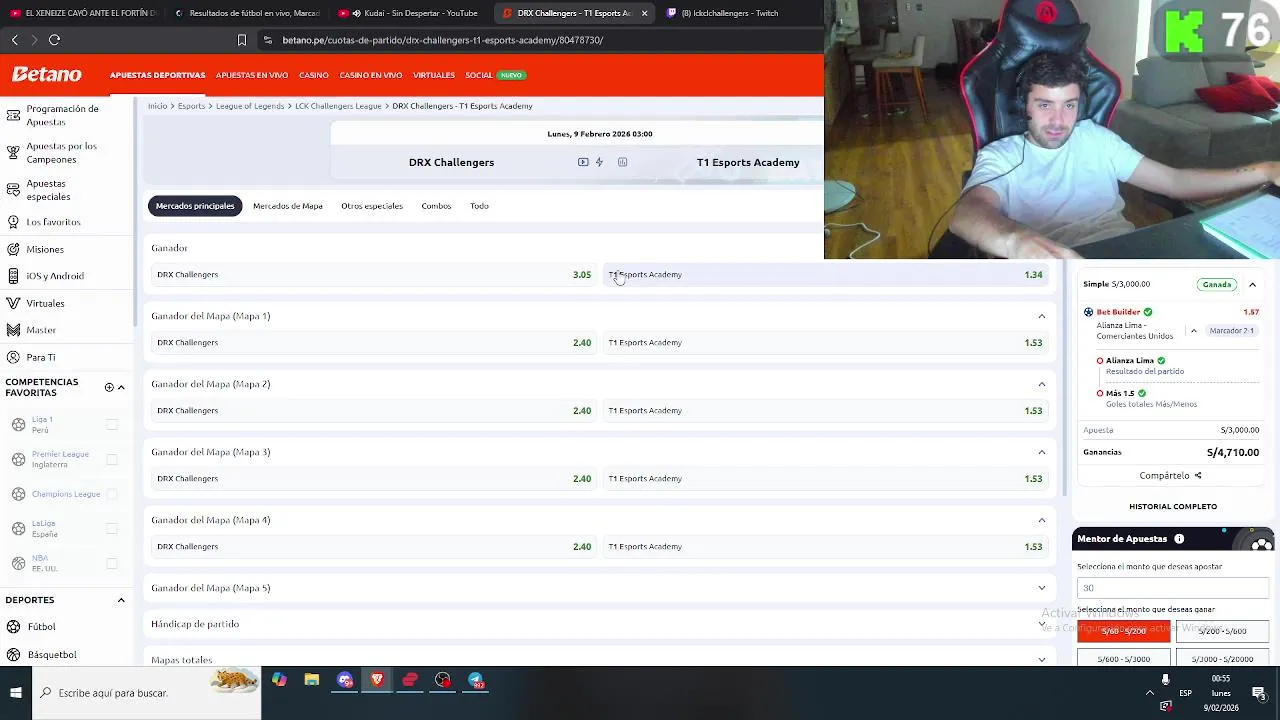This screenshot has width=1280, height=720.
Task: Open notification center in system tray
Action: coord(1259,693)
